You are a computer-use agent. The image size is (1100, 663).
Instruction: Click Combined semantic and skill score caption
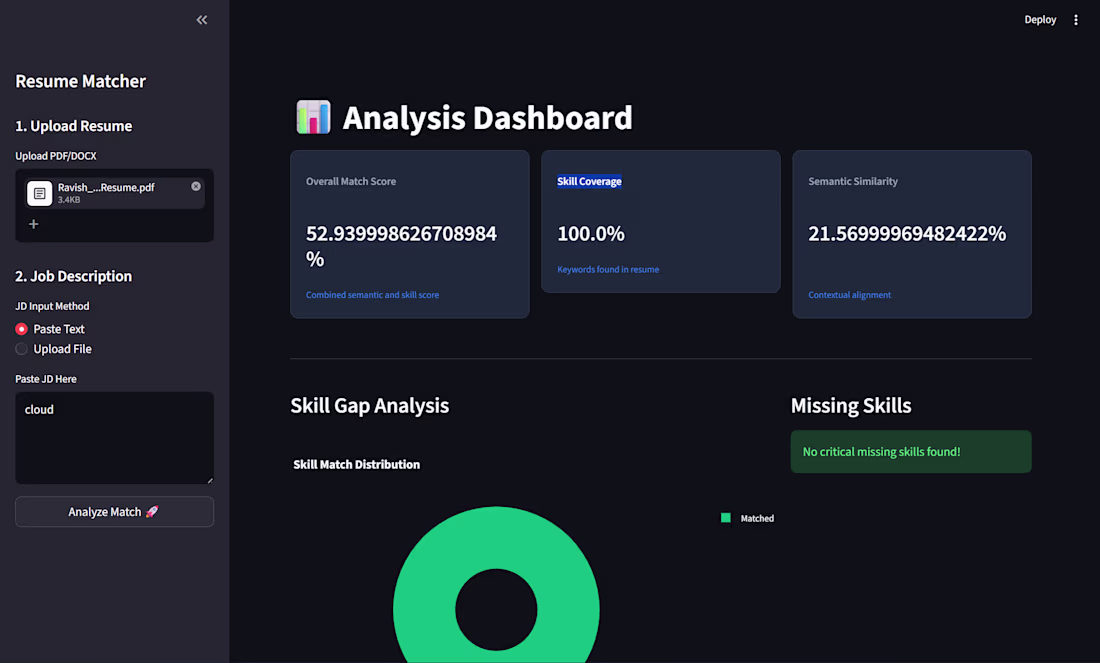click(373, 295)
